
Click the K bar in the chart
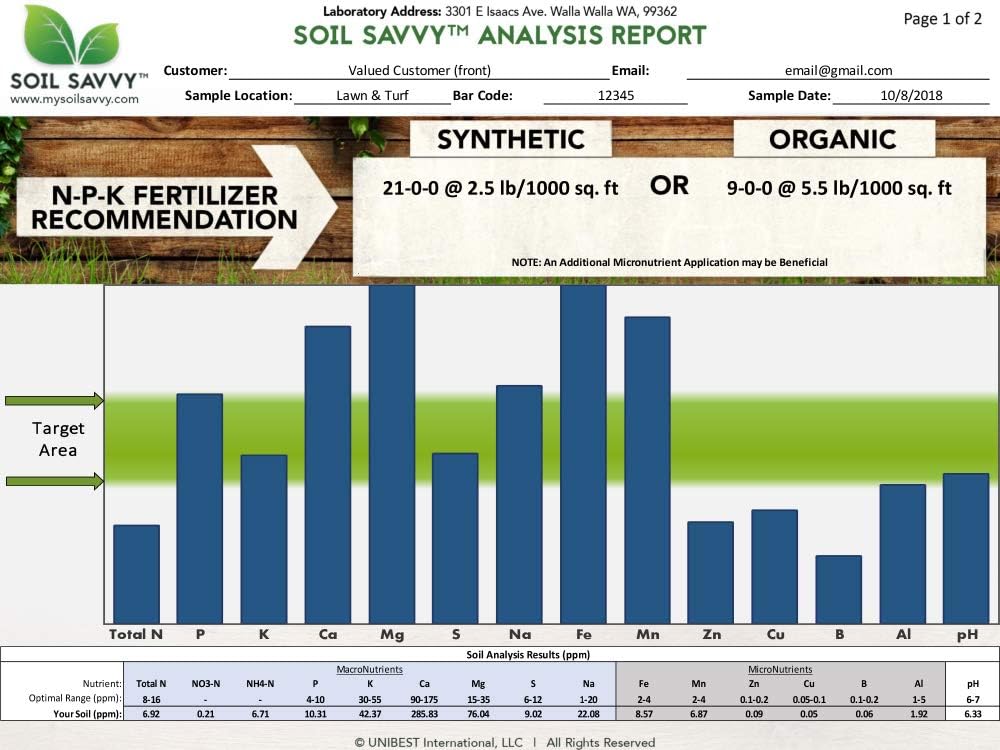pos(264,539)
